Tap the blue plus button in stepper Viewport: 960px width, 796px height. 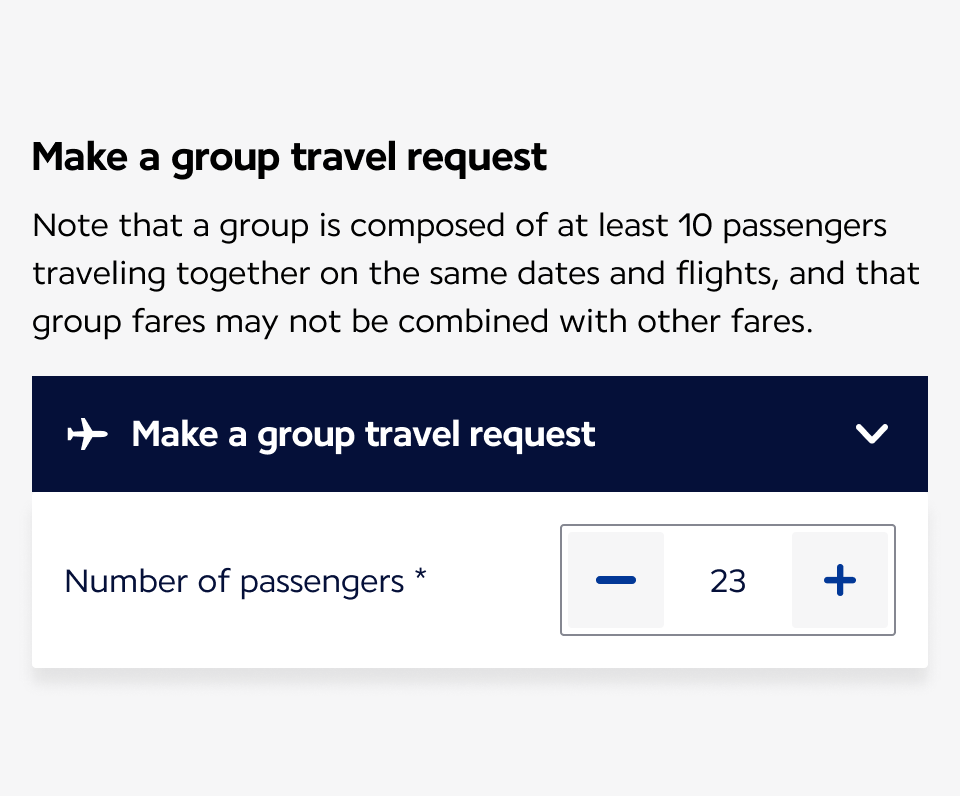[839, 580]
